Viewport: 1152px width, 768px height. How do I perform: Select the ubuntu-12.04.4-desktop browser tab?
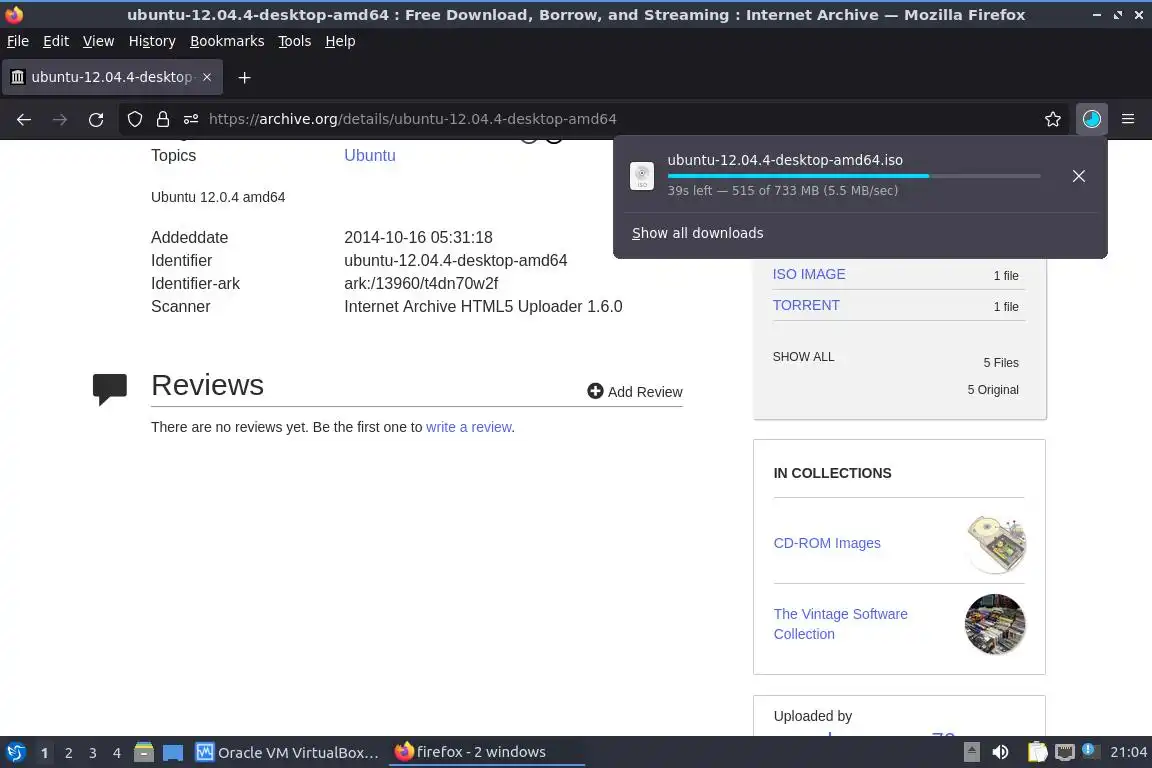click(112, 77)
